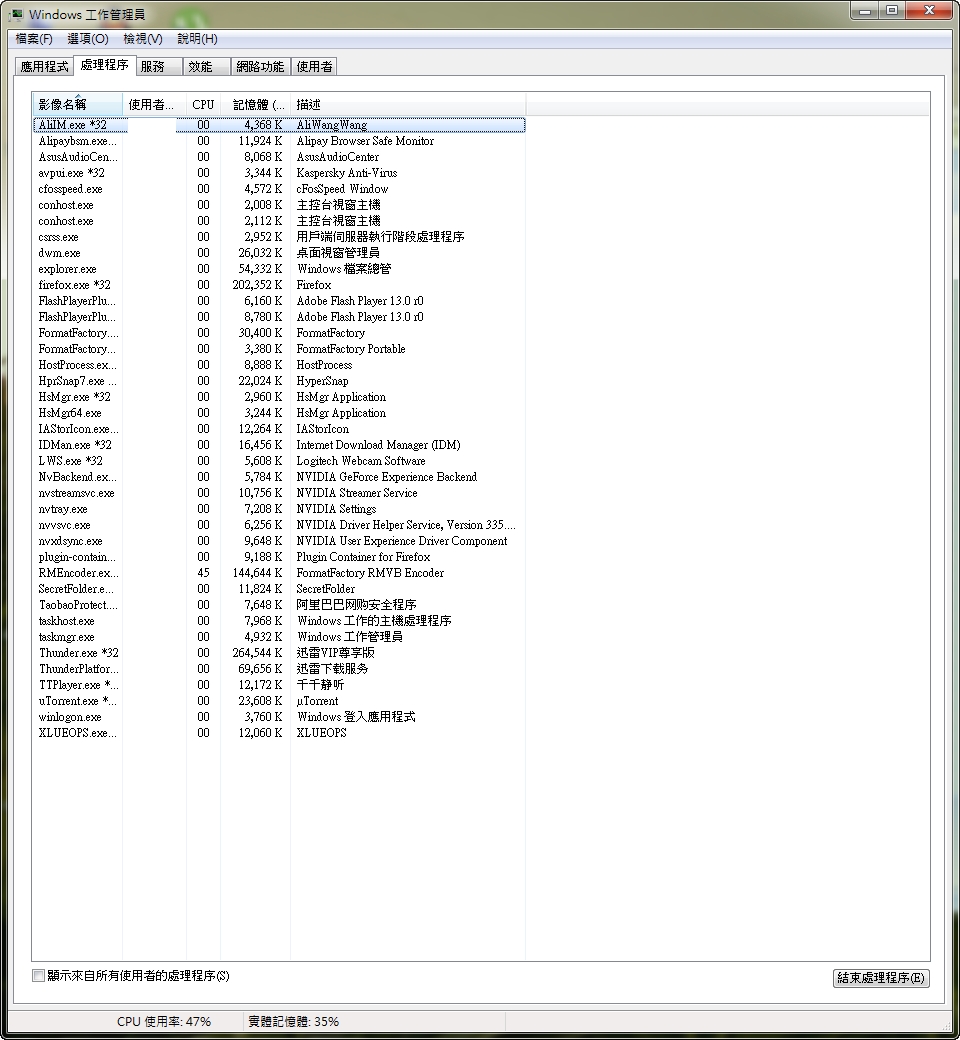This screenshot has width=960, height=1040.
Task: Open the 選項(O) menu
Action: (88, 39)
